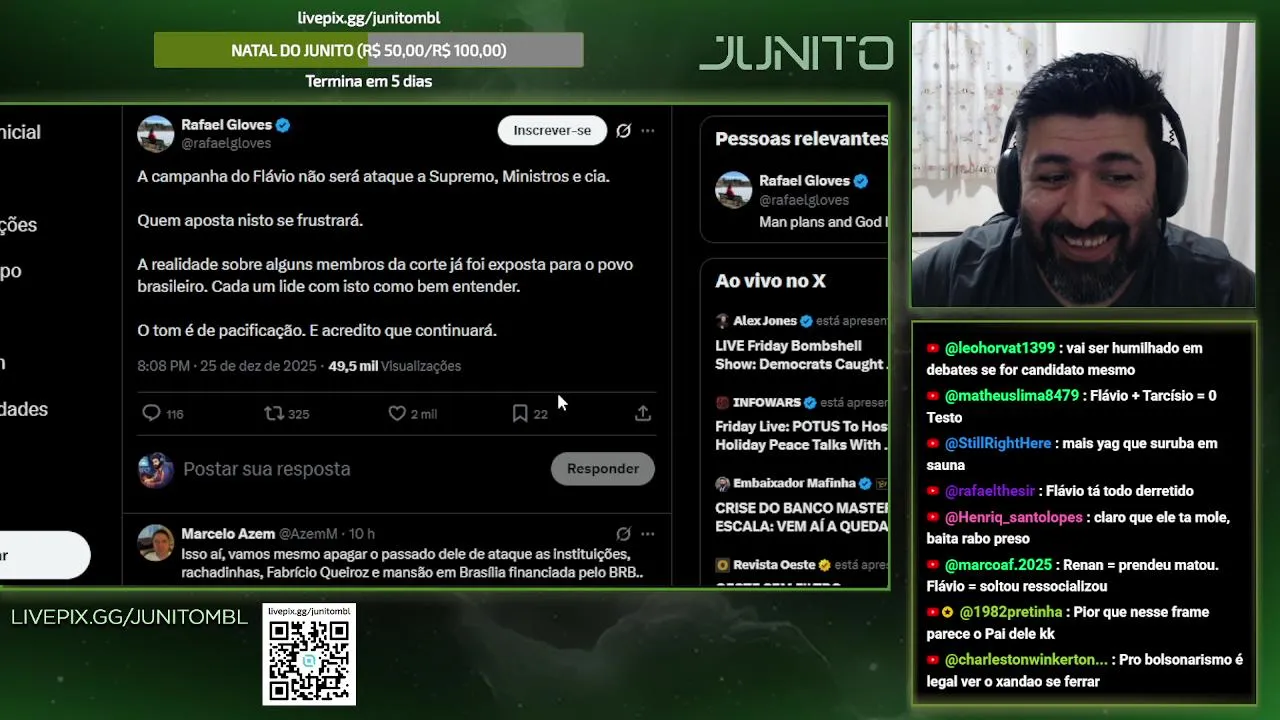Click the @leohorvat1399 chat username
Screen dimensions: 1280x720
pyautogui.click(x=1000, y=348)
